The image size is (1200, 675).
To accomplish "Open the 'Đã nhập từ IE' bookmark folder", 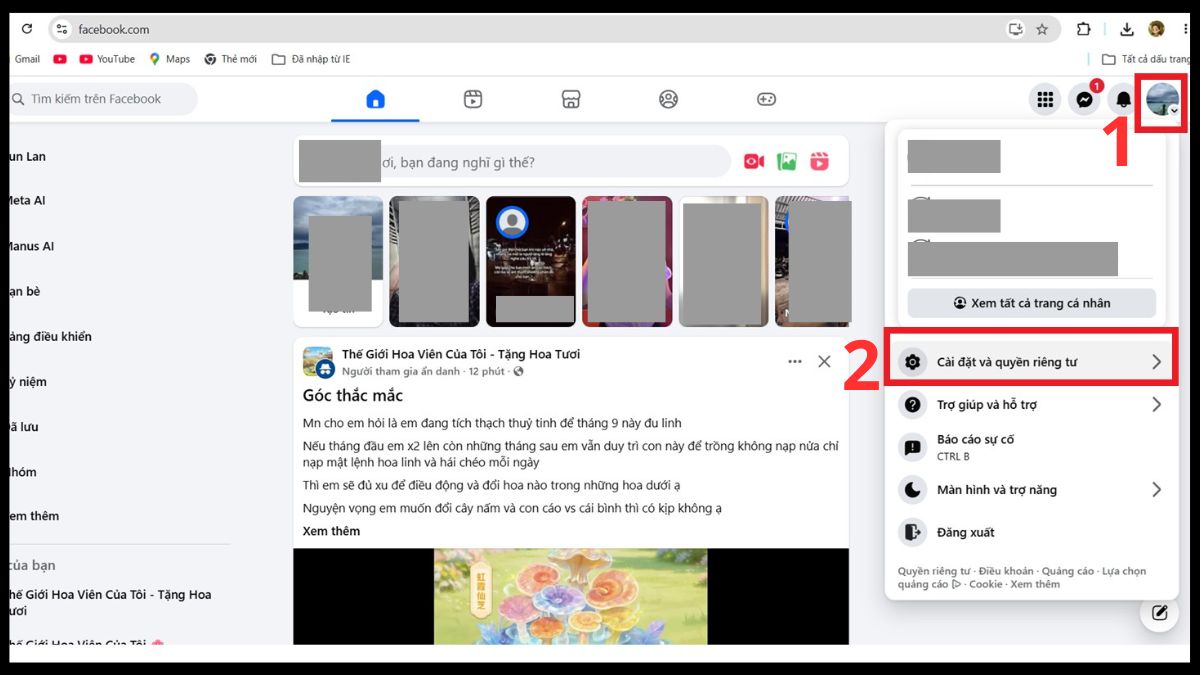I will click(x=311, y=59).
